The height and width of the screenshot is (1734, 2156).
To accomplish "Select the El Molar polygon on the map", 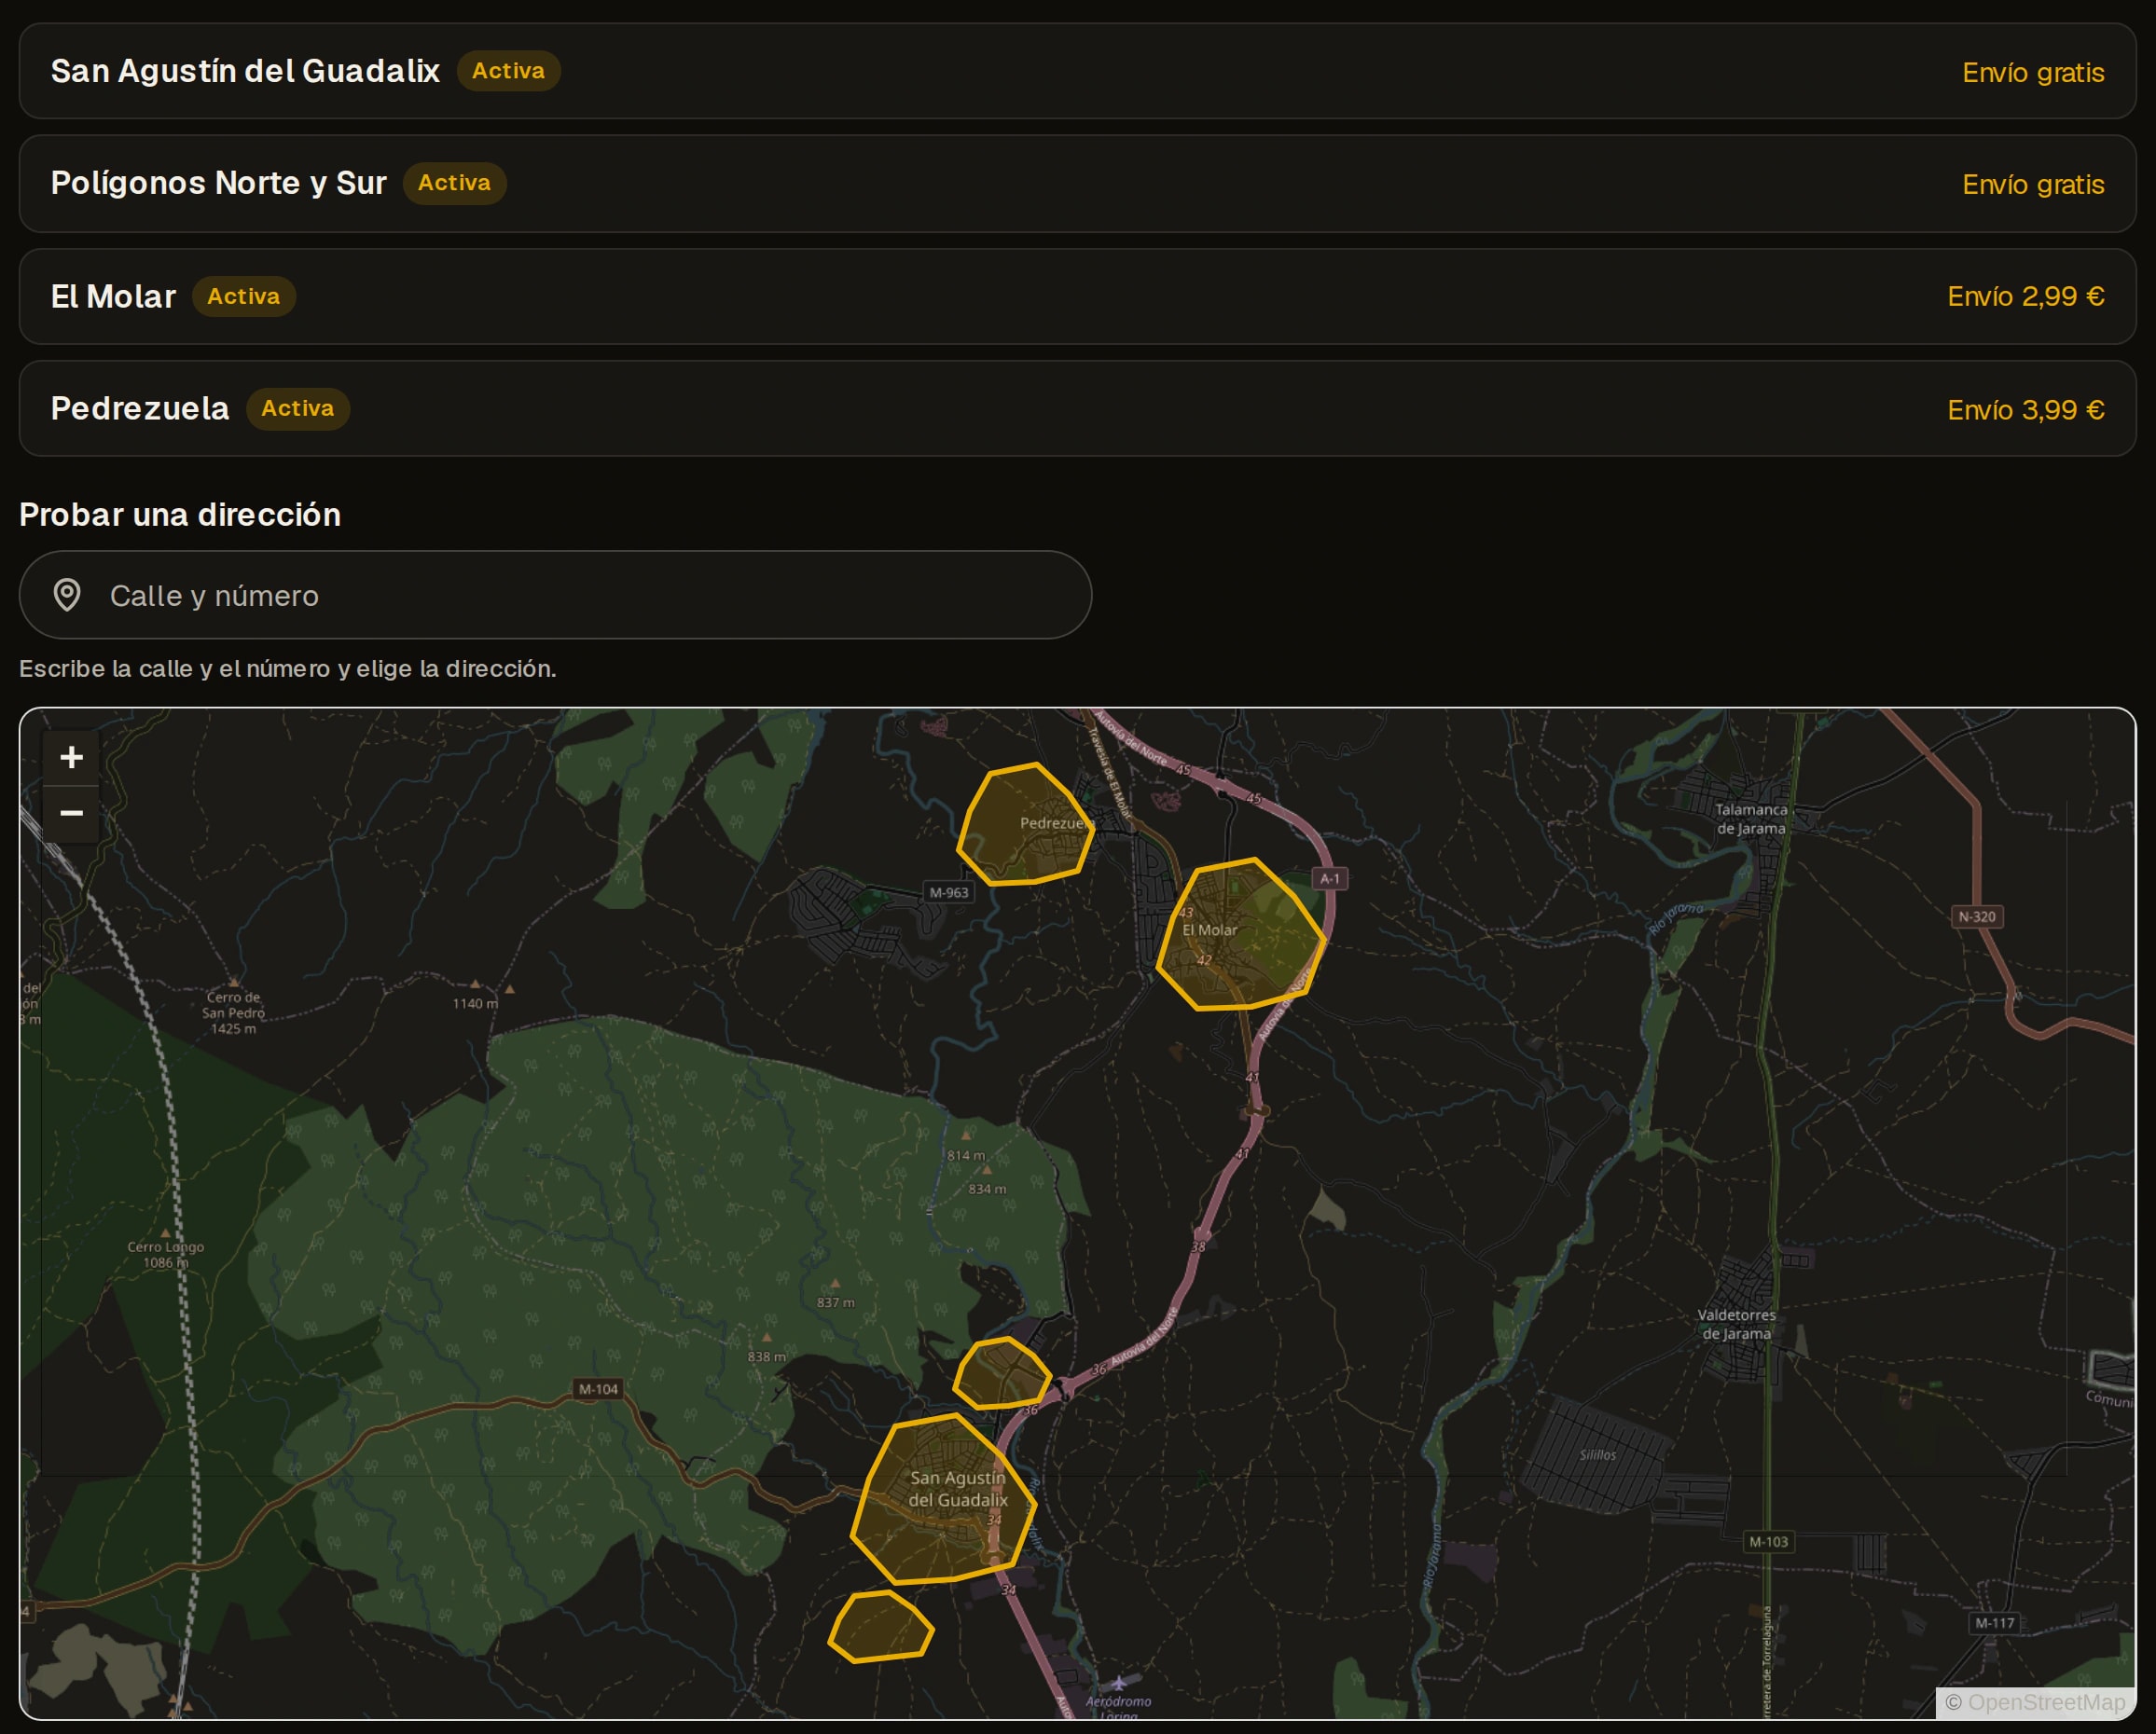I will point(1240,934).
